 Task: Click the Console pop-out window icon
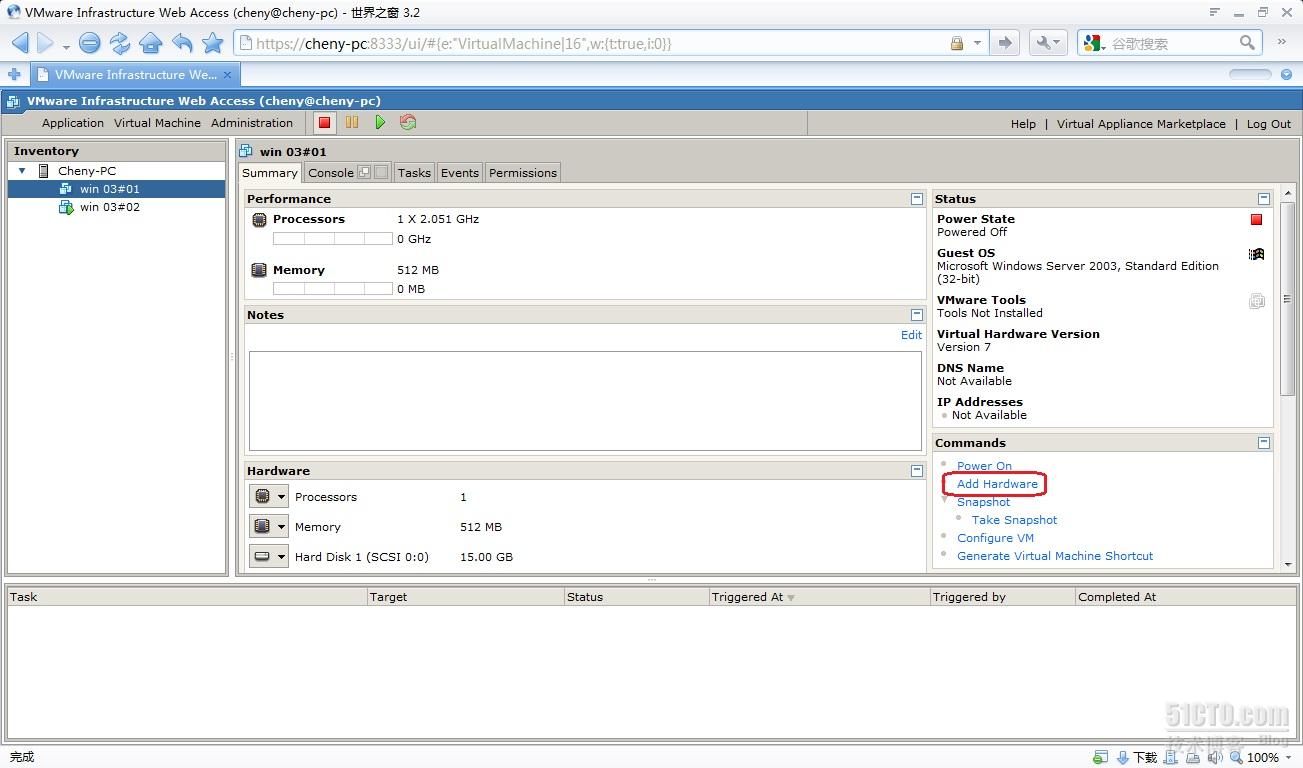[365, 172]
